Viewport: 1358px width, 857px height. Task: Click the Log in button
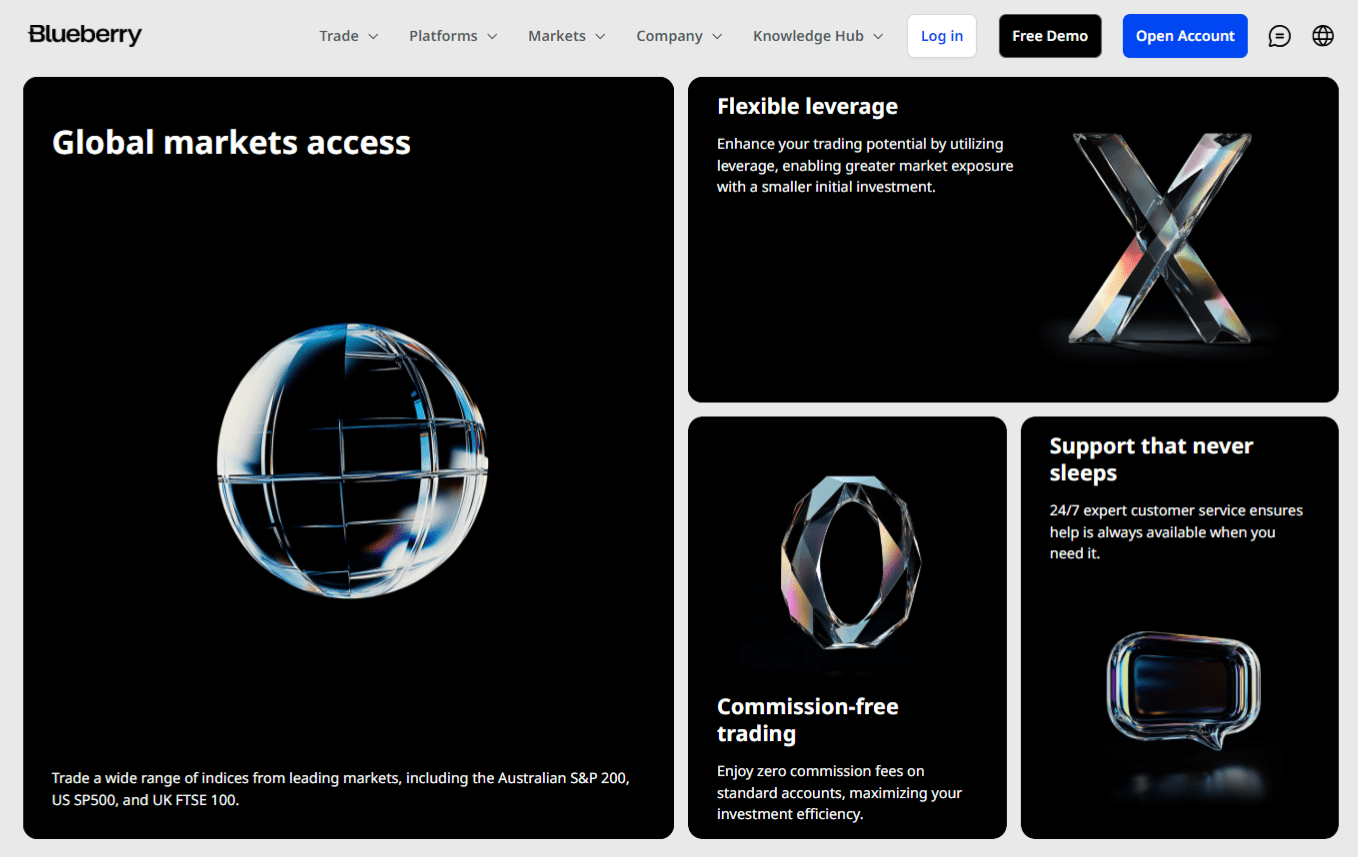(x=942, y=36)
